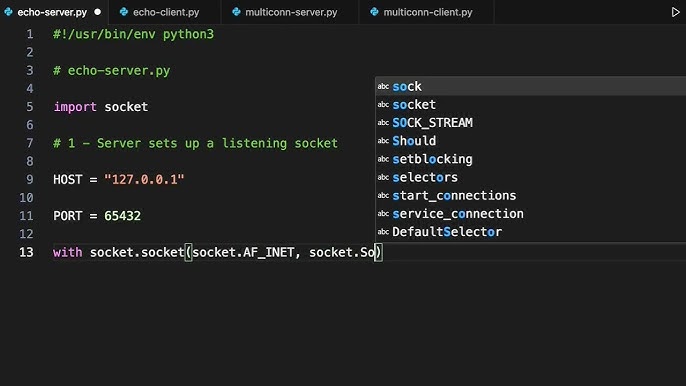Pick setblocking from suggestion list
Screen dimensions: 686x386
click(531, 159)
